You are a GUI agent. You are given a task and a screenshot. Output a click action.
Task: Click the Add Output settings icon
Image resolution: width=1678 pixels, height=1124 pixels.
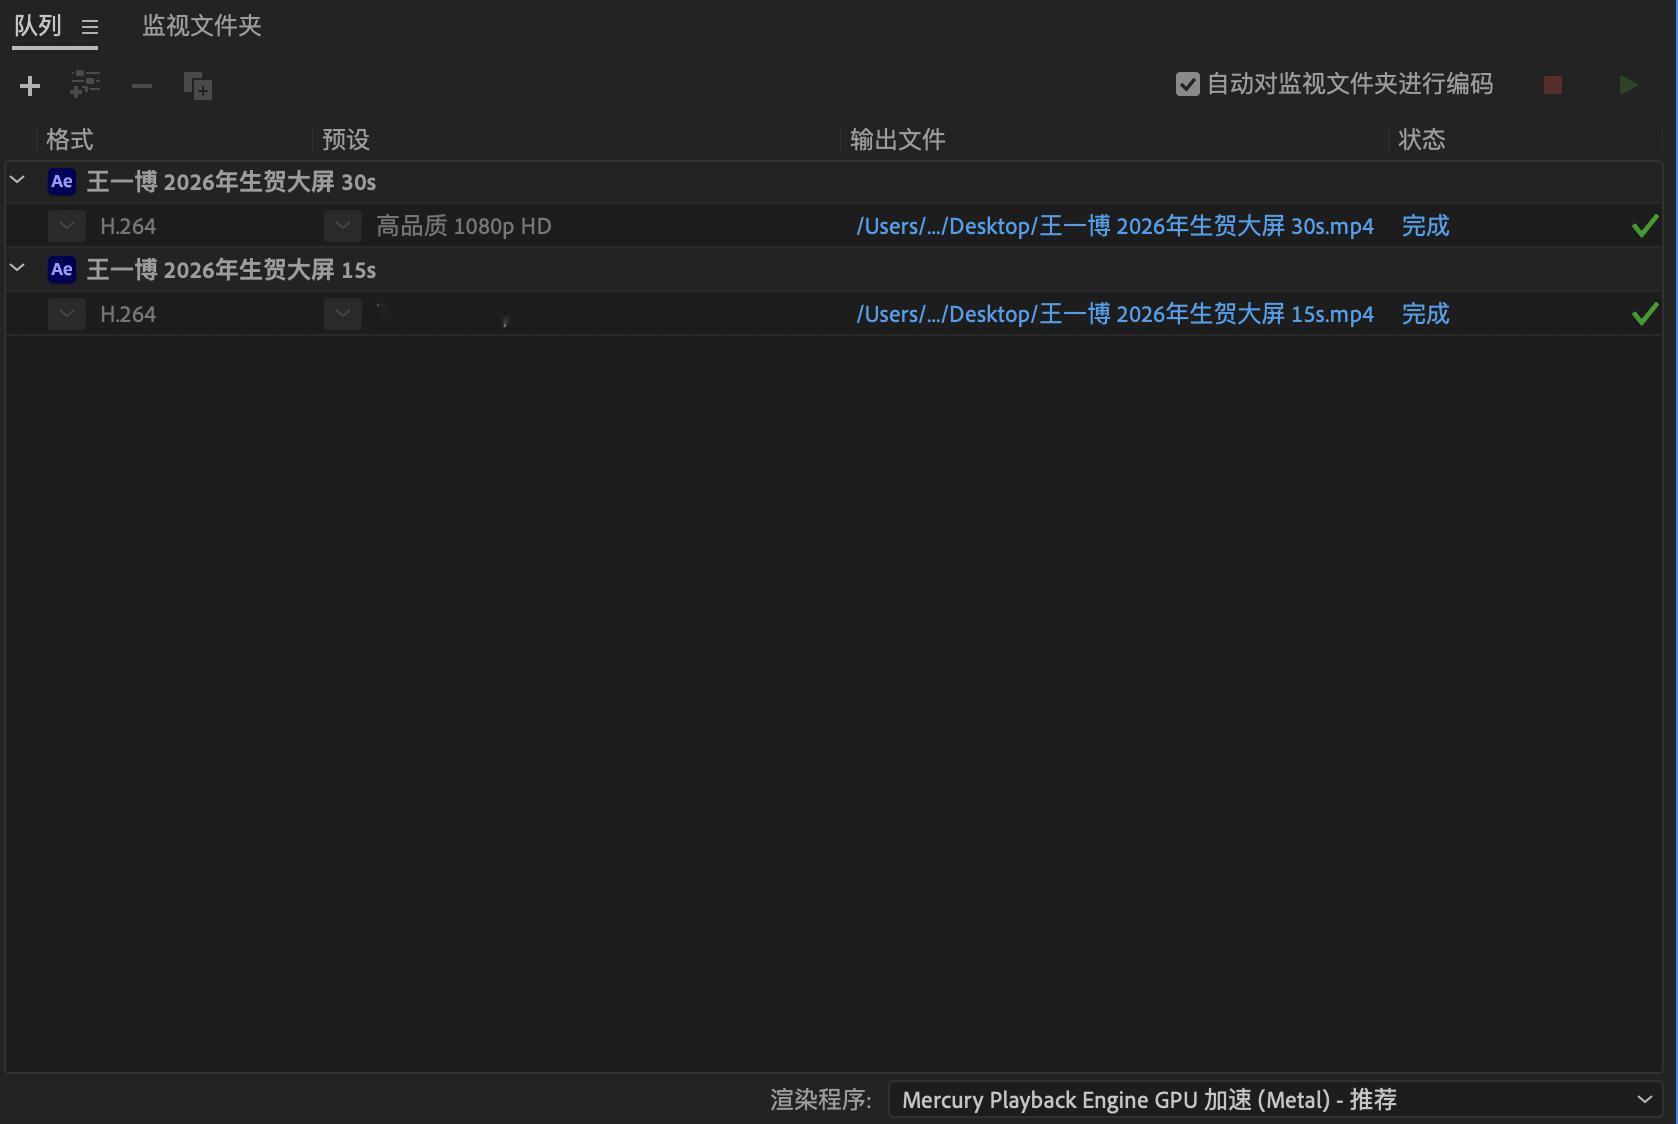click(x=85, y=84)
